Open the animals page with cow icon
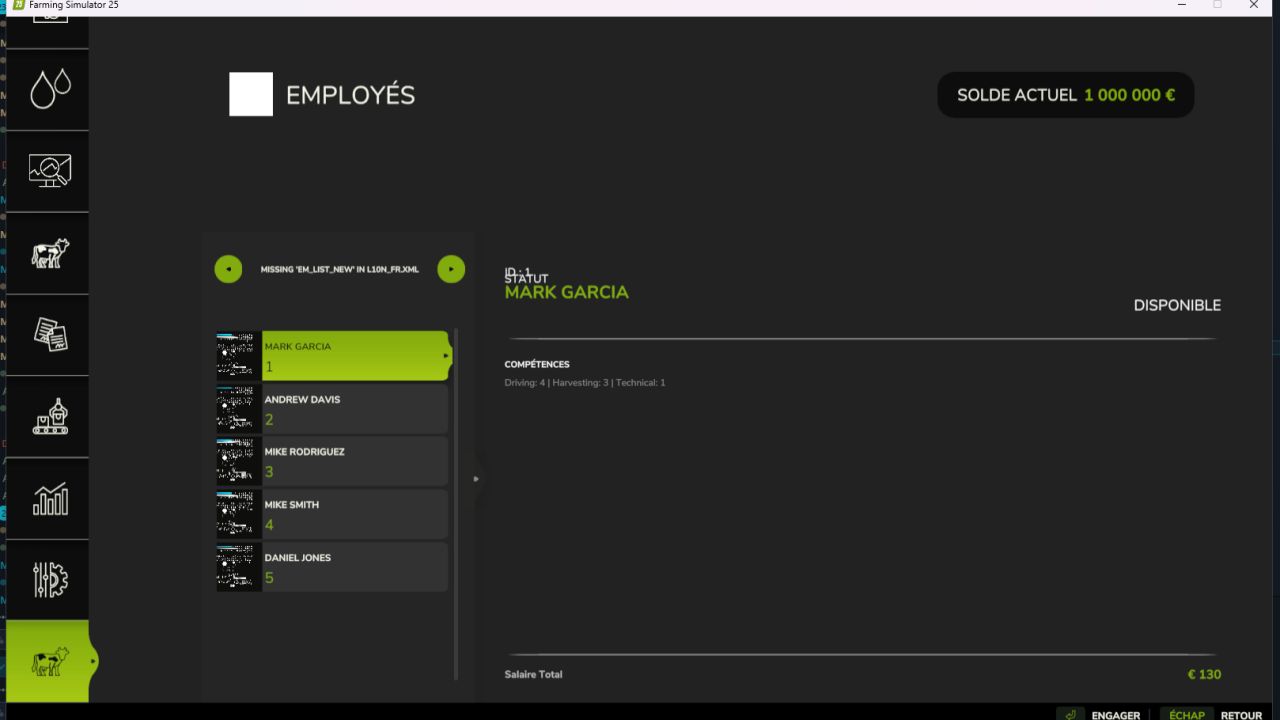Screen dimensions: 1280x720 pyautogui.click(x=49, y=253)
